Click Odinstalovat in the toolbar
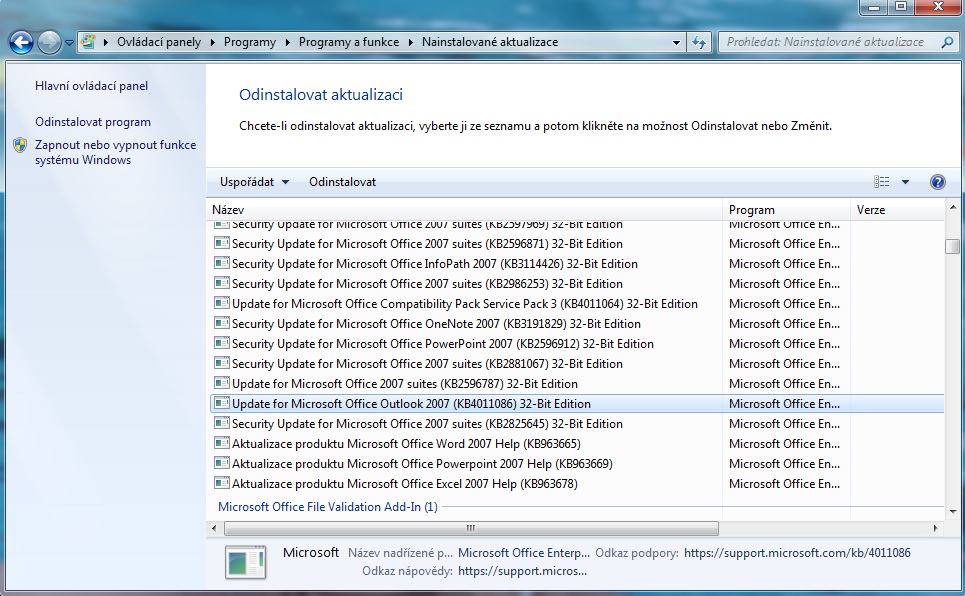The width and height of the screenshot is (965, 596). click(342, 182)
